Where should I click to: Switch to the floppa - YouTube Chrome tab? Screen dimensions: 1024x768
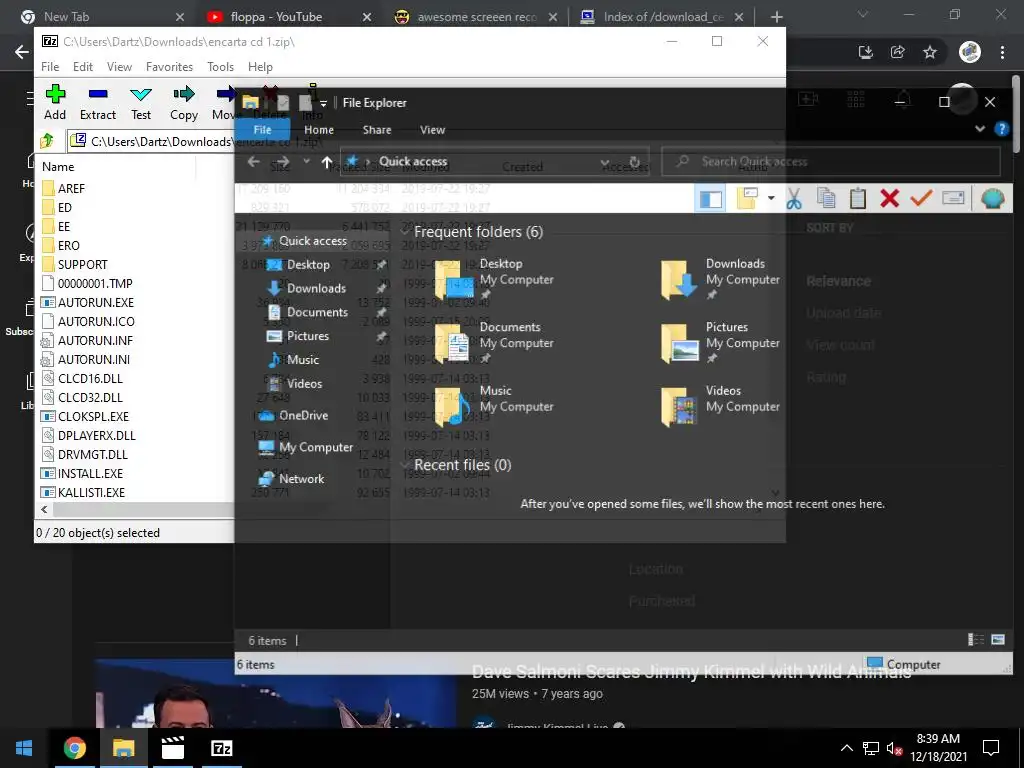pyautogui.click(x=285, y=17)
